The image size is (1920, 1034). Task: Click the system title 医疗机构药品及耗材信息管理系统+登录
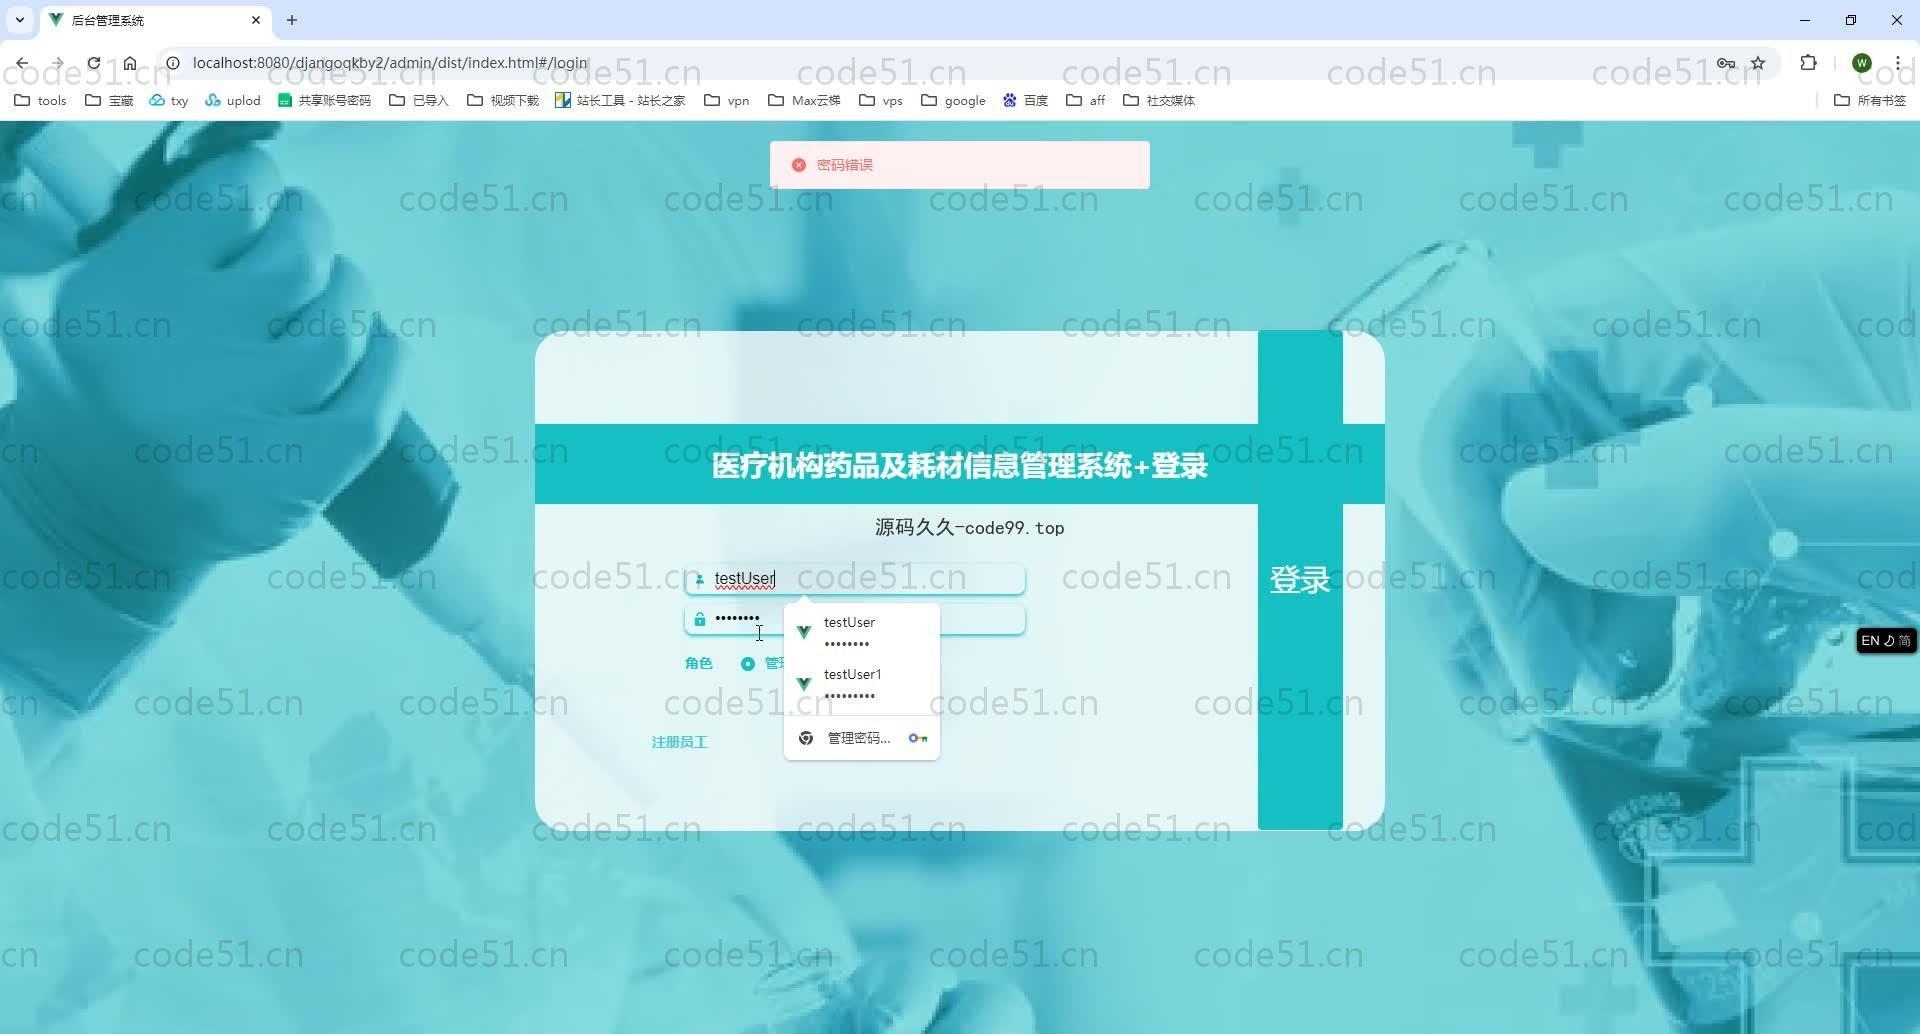pyautogui.click(x=960, y=466)
